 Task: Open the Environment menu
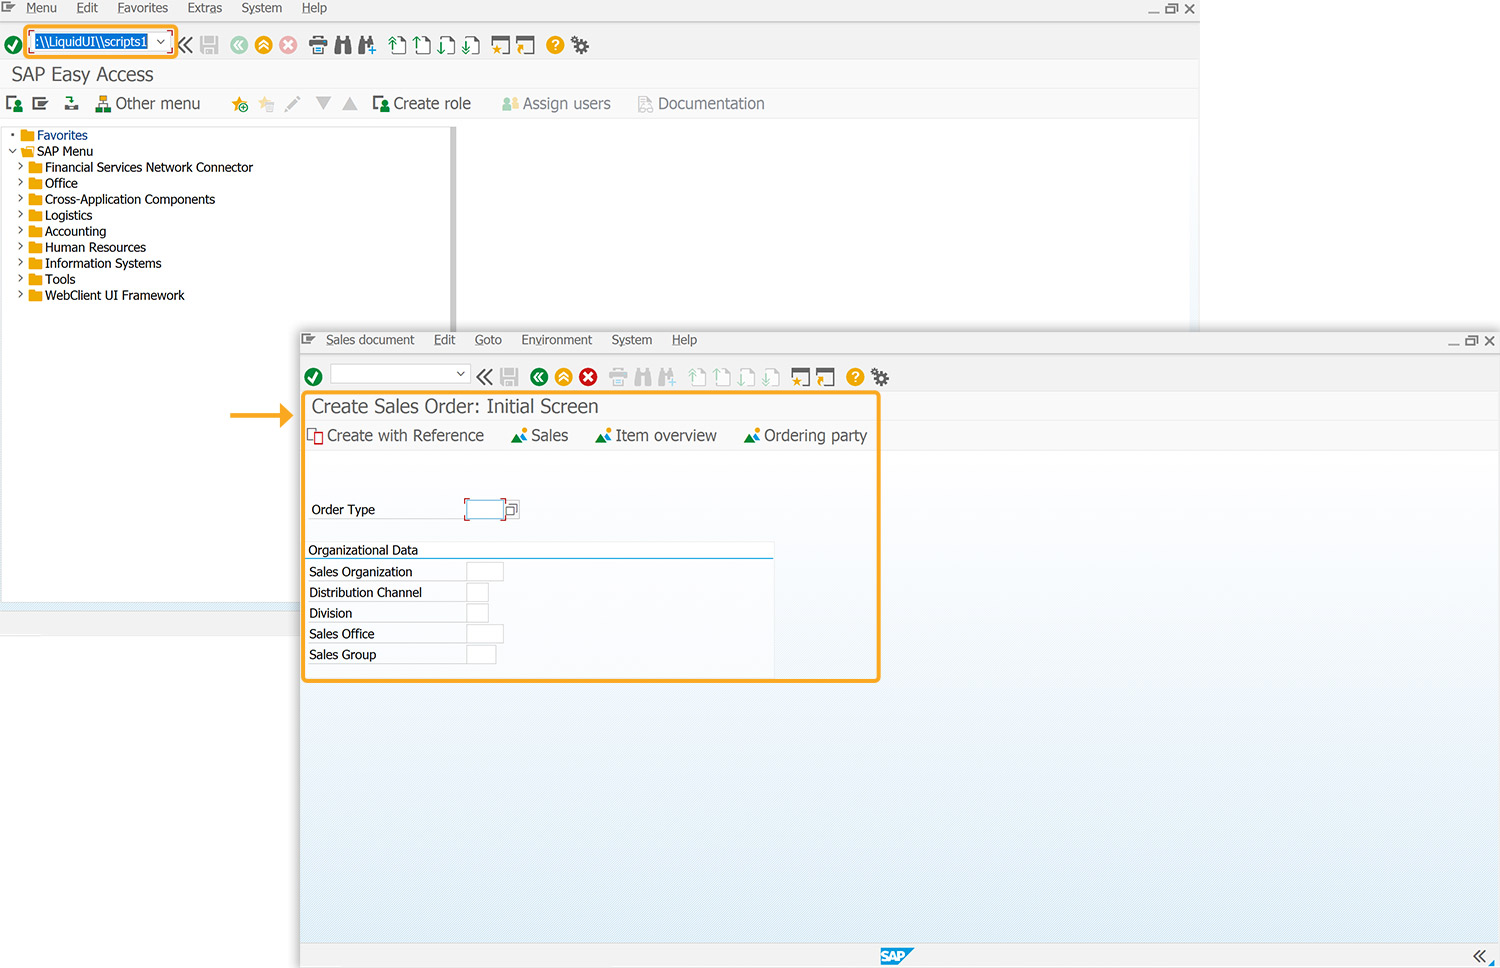pos(557,340)
